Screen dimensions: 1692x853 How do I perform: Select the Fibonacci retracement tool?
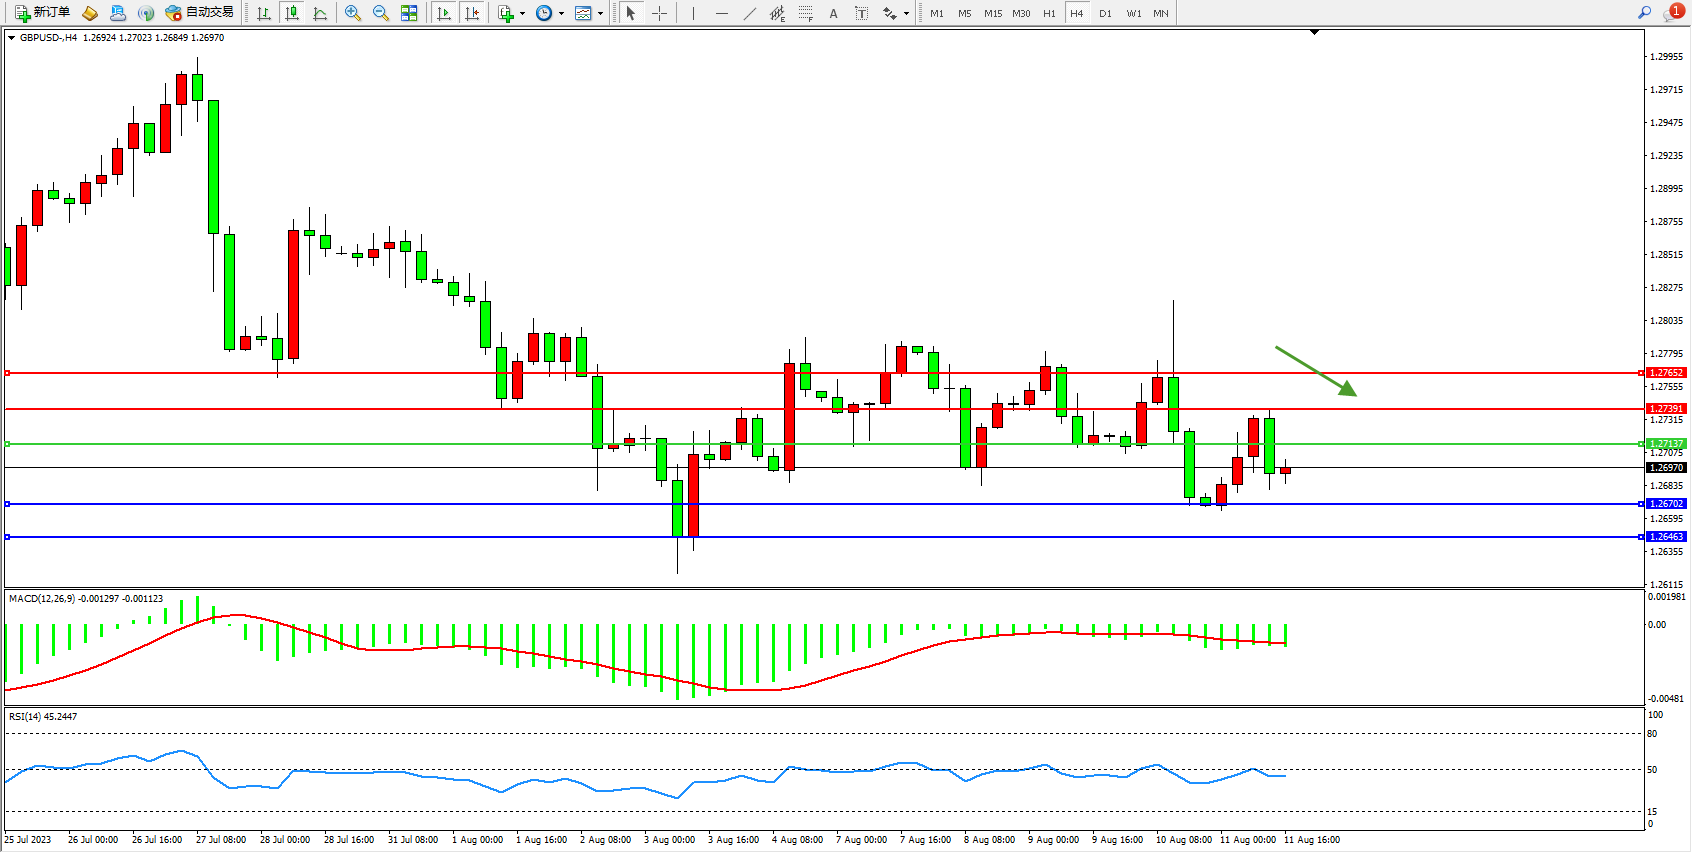[x=806, y=13]
